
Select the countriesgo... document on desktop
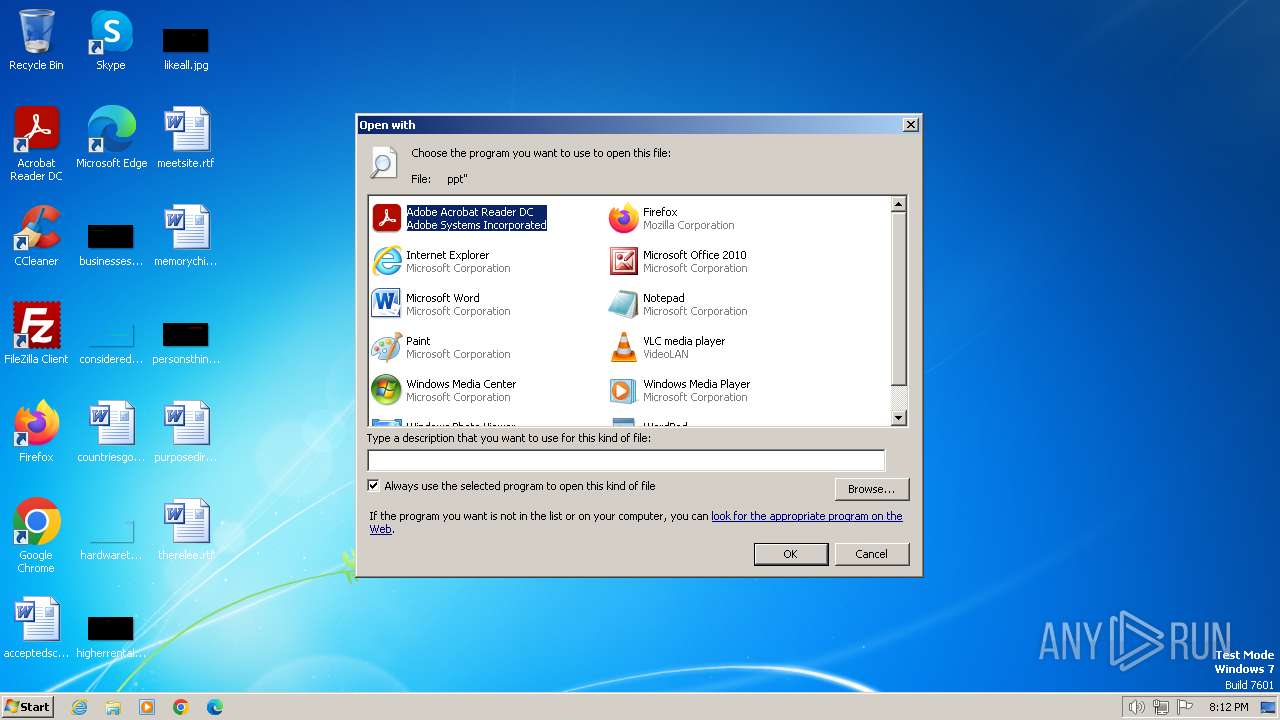(111, 432)
